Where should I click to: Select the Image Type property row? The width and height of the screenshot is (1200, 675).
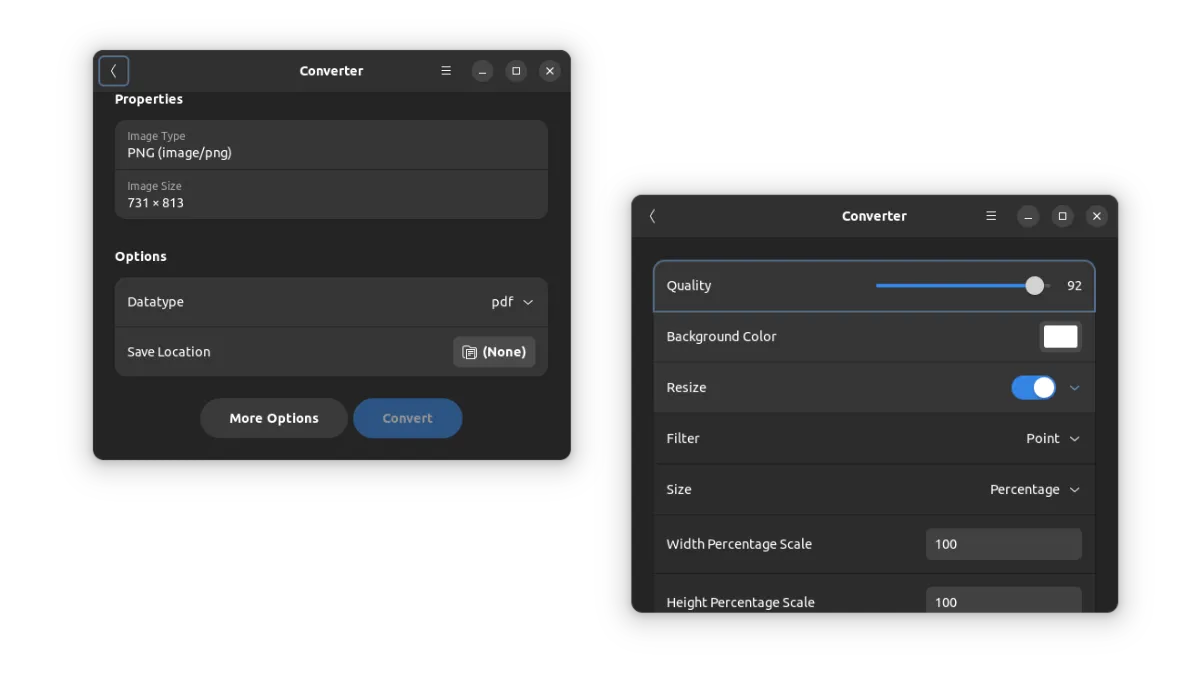(x=331, y=145)
